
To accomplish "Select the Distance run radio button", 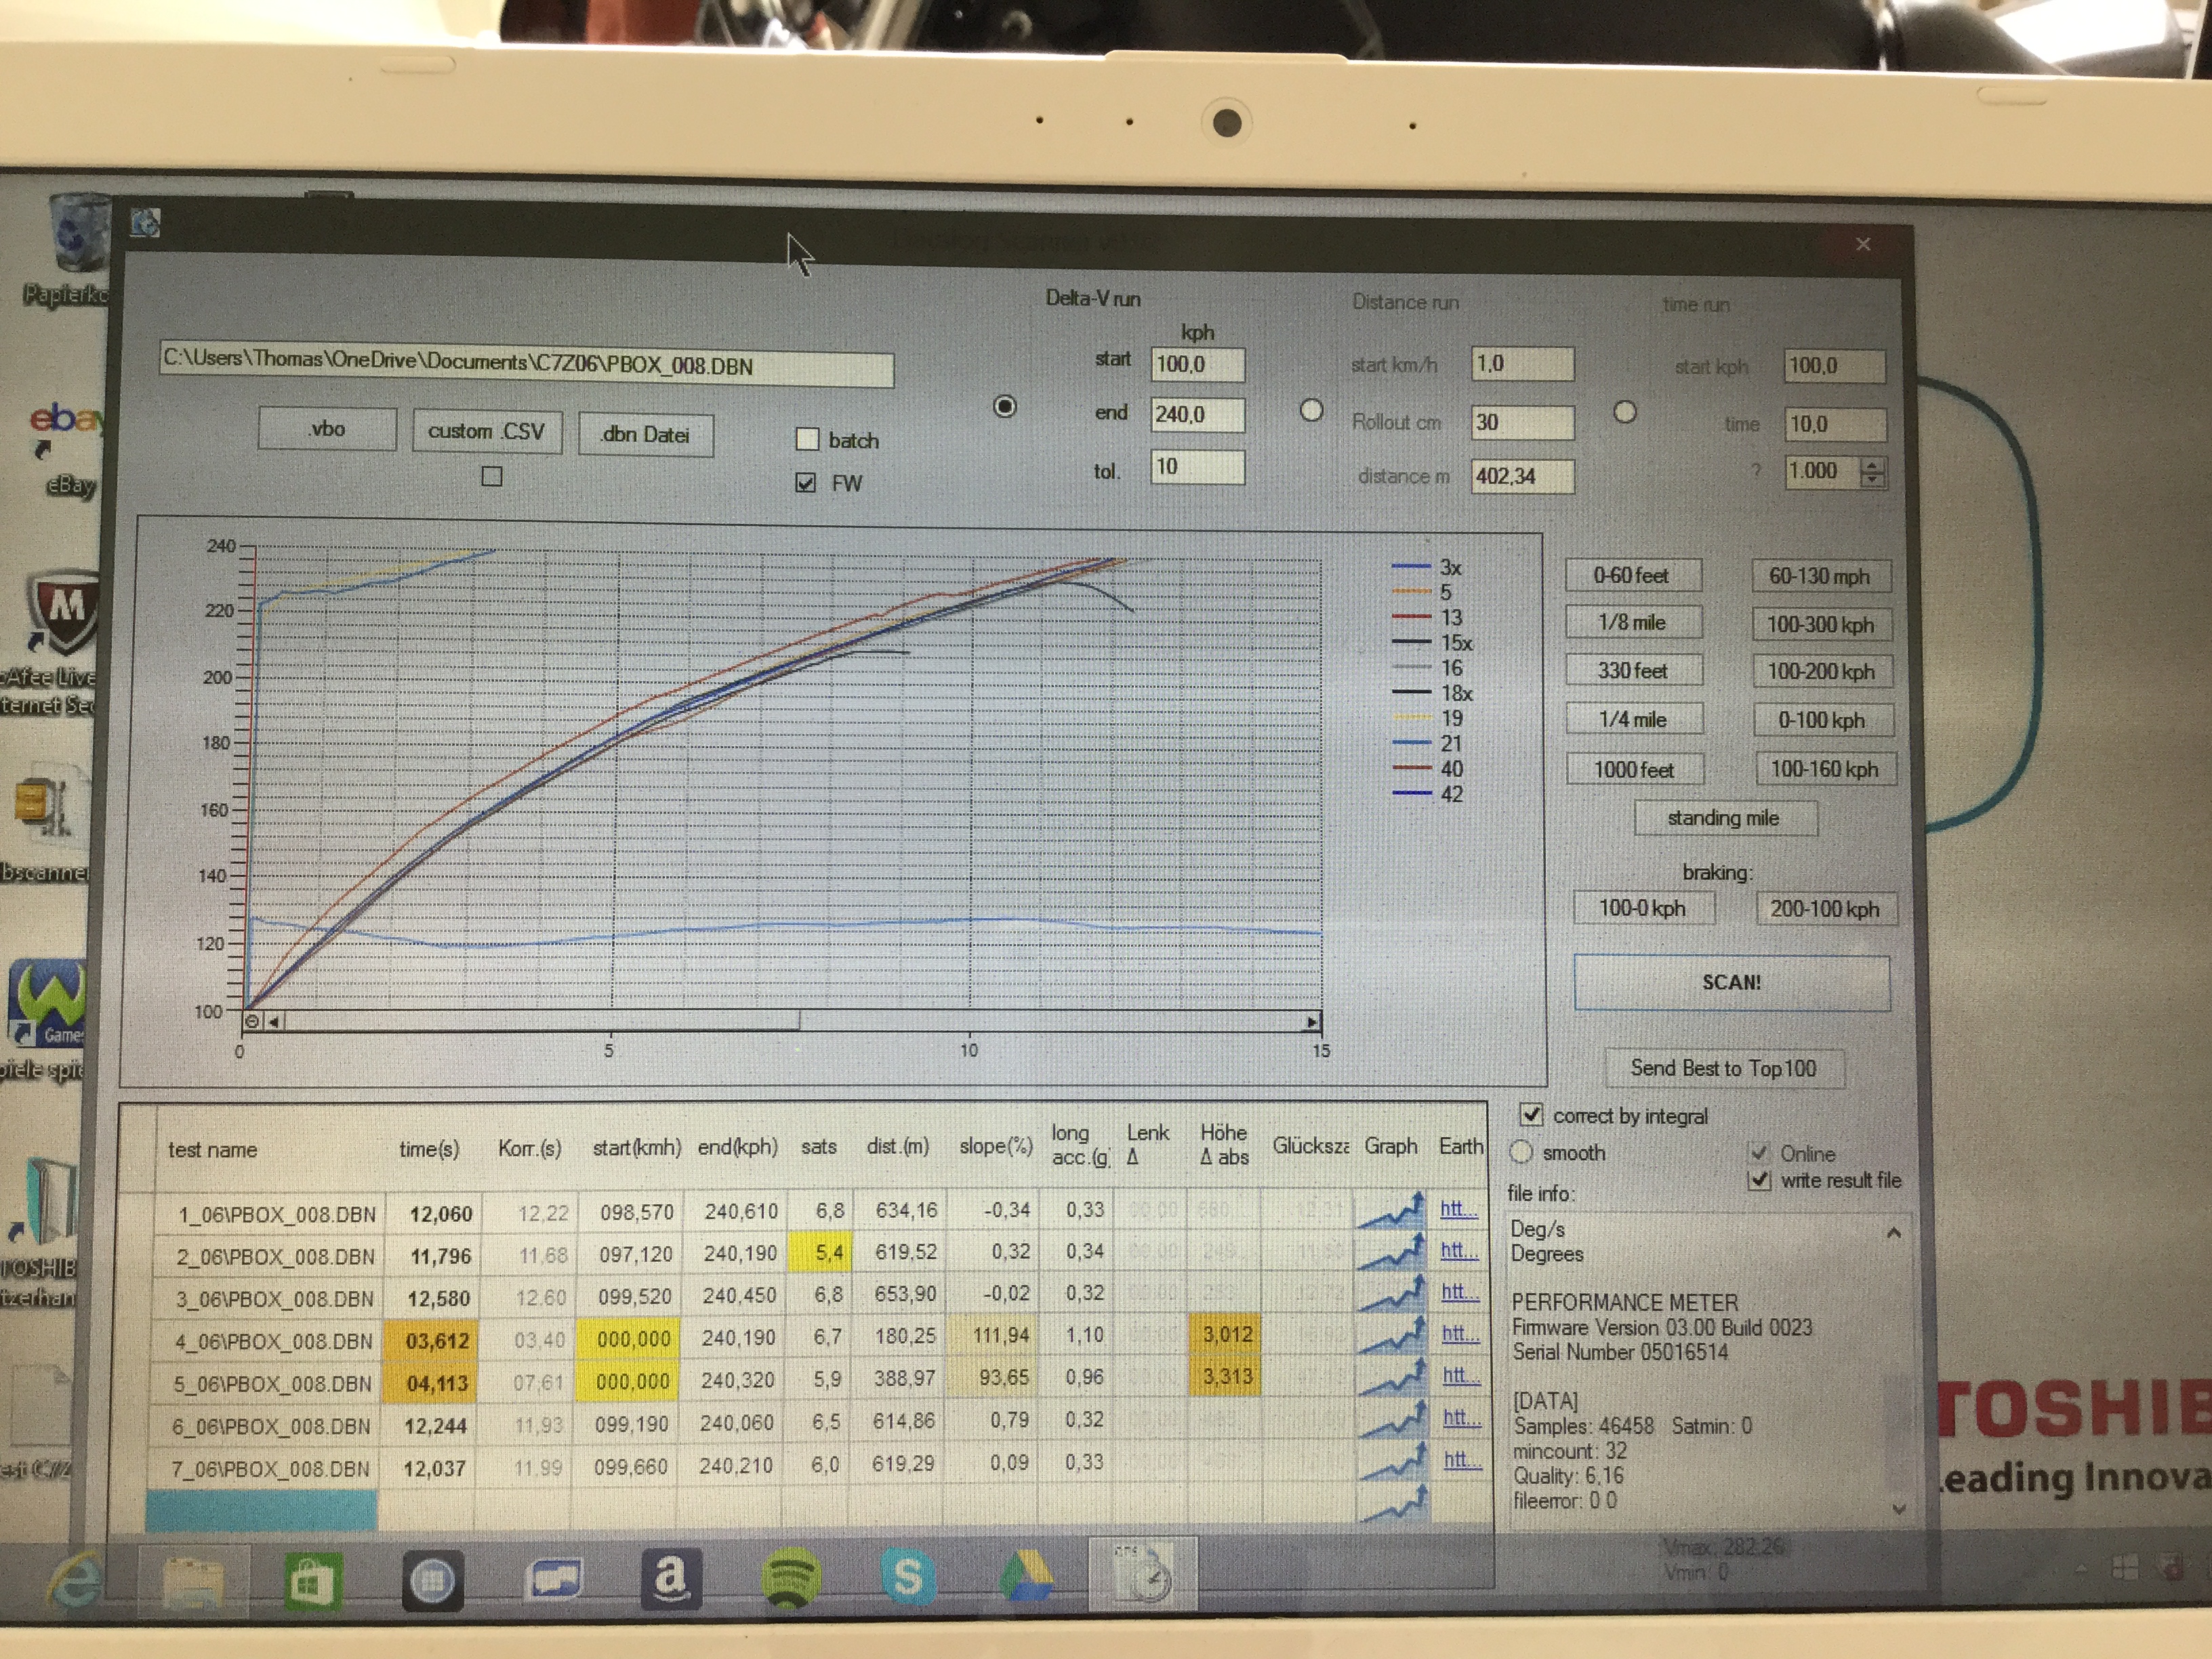I will tap(1311, 411).
